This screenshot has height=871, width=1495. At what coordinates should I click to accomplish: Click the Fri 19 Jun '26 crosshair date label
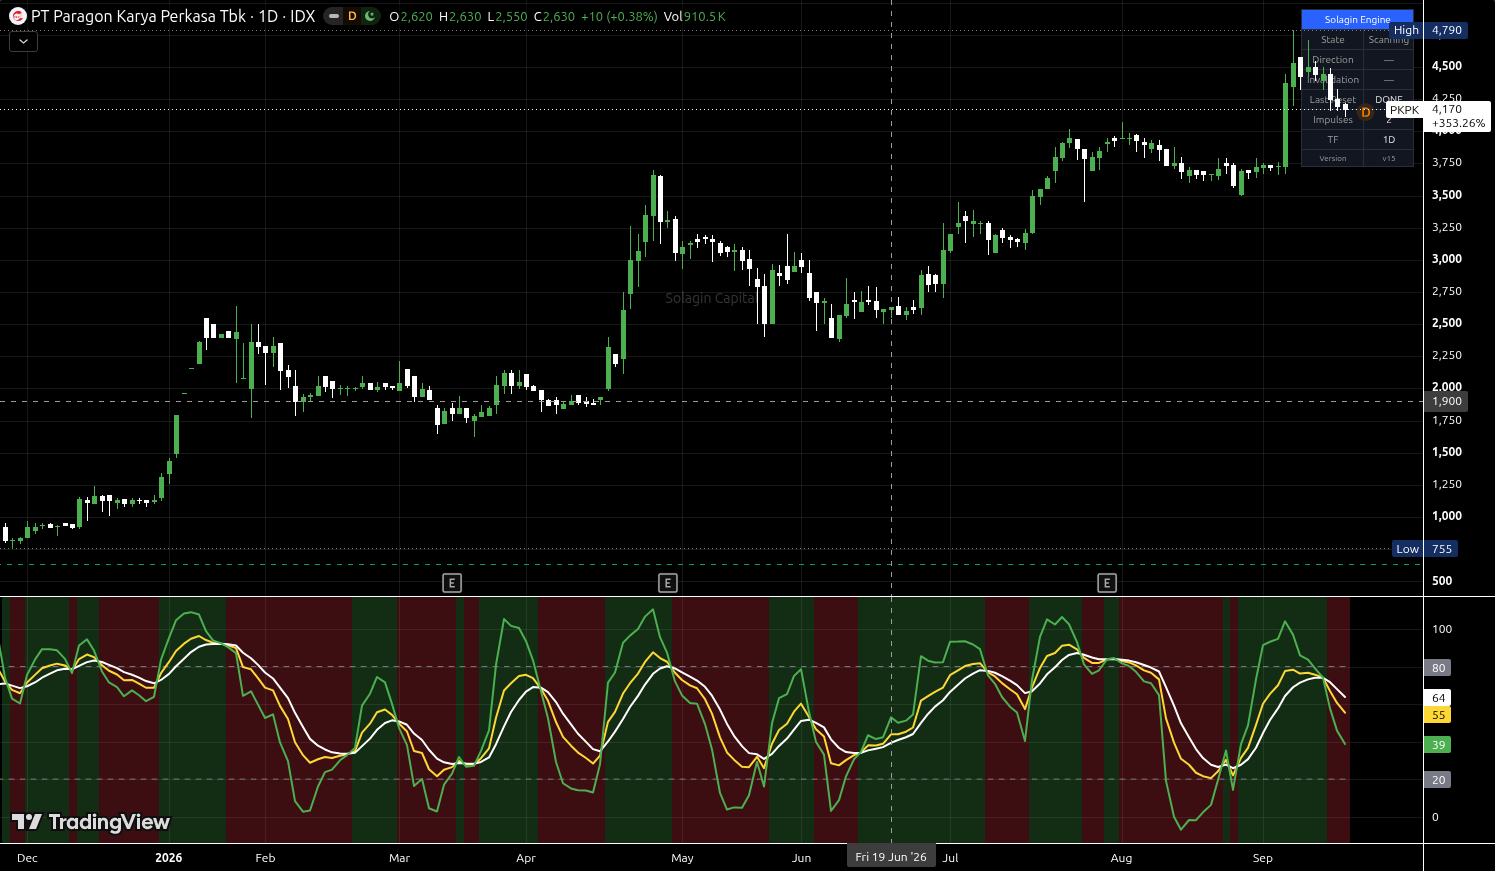click(891, 857)
